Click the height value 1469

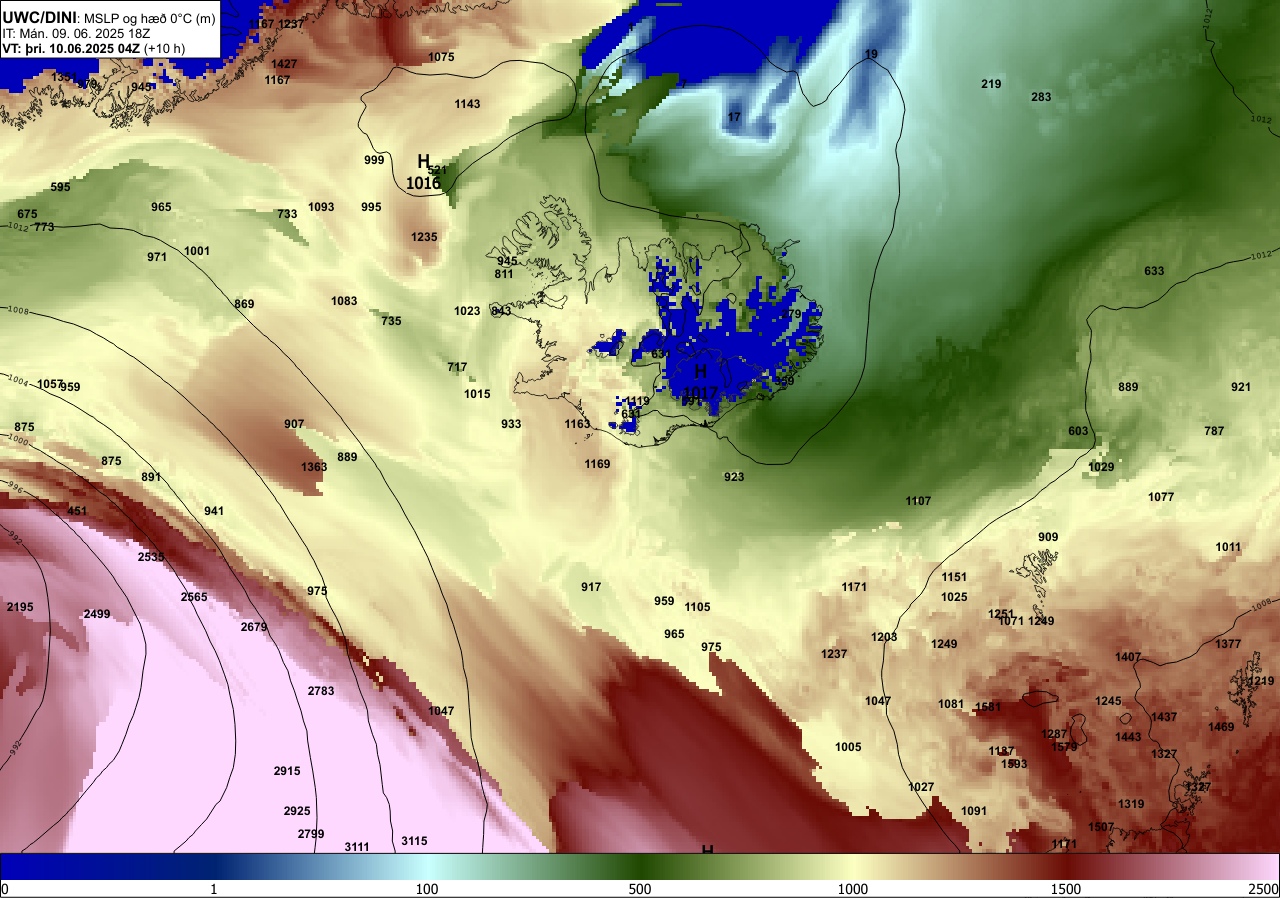tap(1221, 727)
